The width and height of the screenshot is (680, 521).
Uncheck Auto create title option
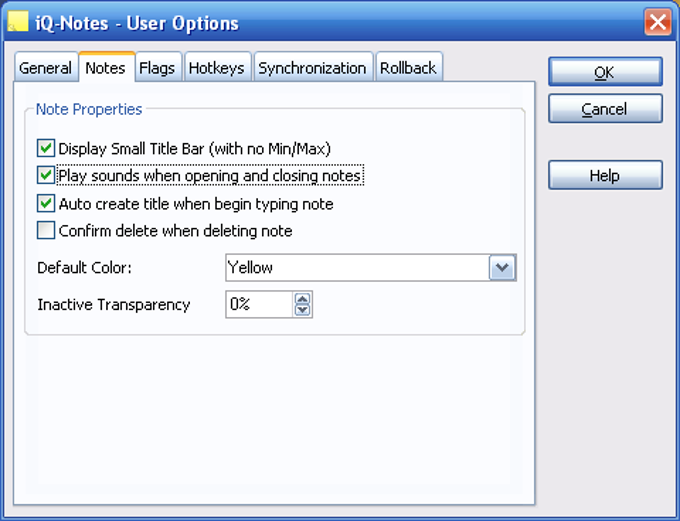pyautogui.click(x=46, y=204)
